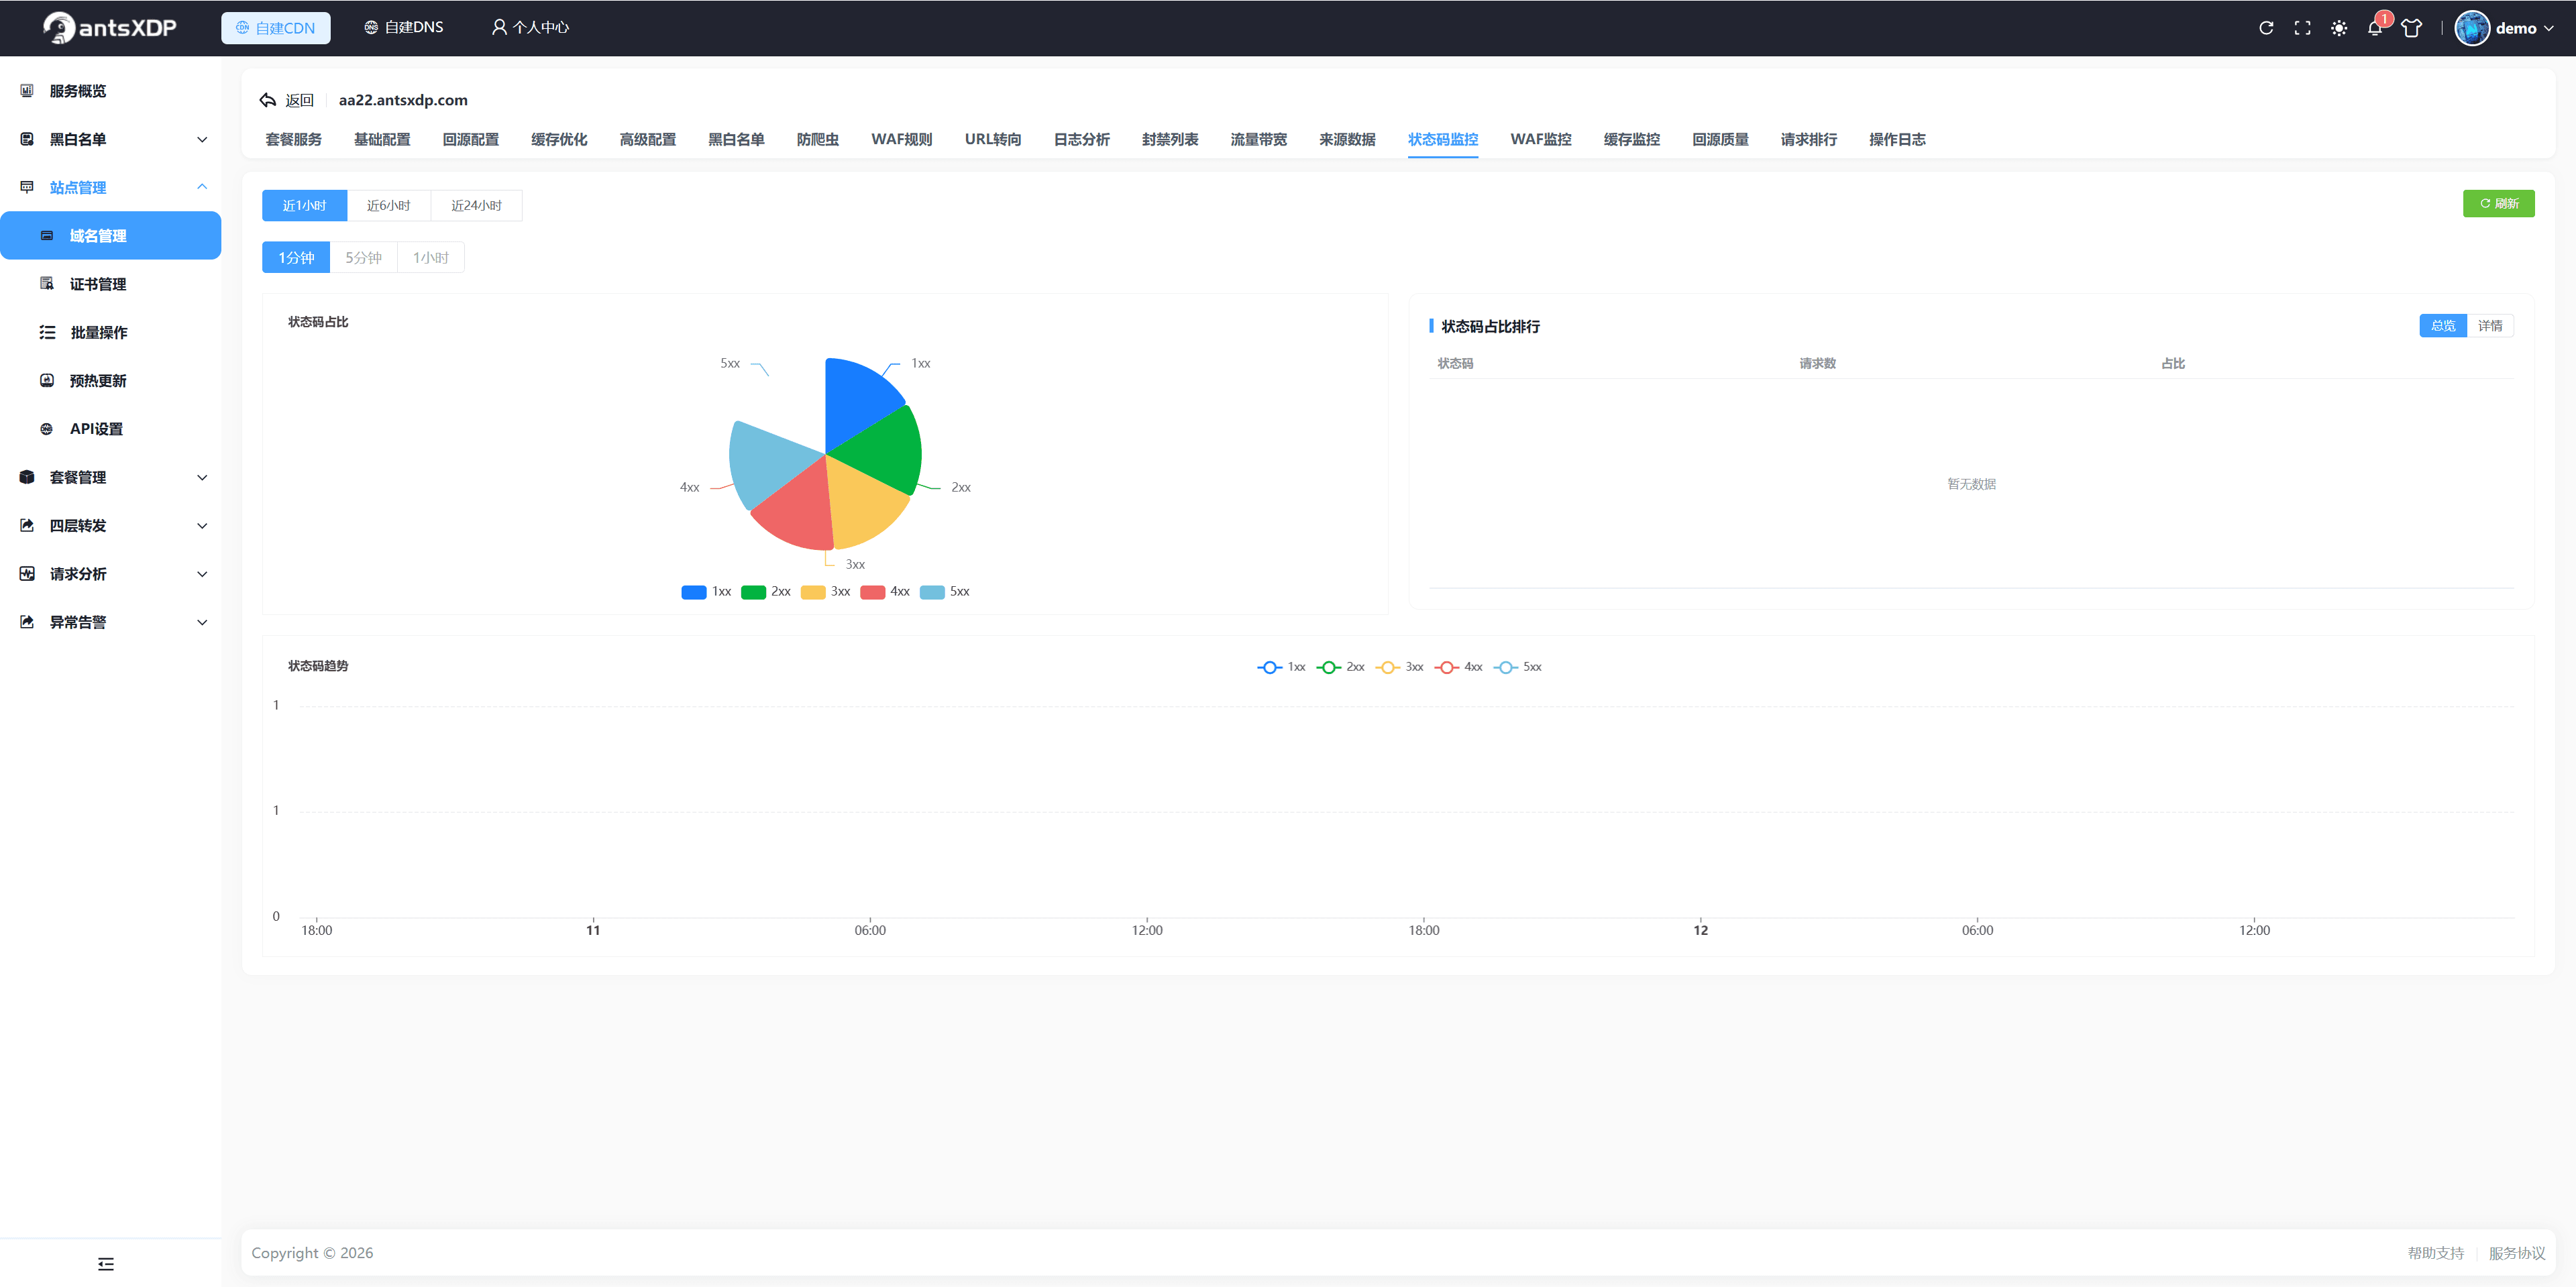Open the 自建DNS top menu

(x=404, y=27)
